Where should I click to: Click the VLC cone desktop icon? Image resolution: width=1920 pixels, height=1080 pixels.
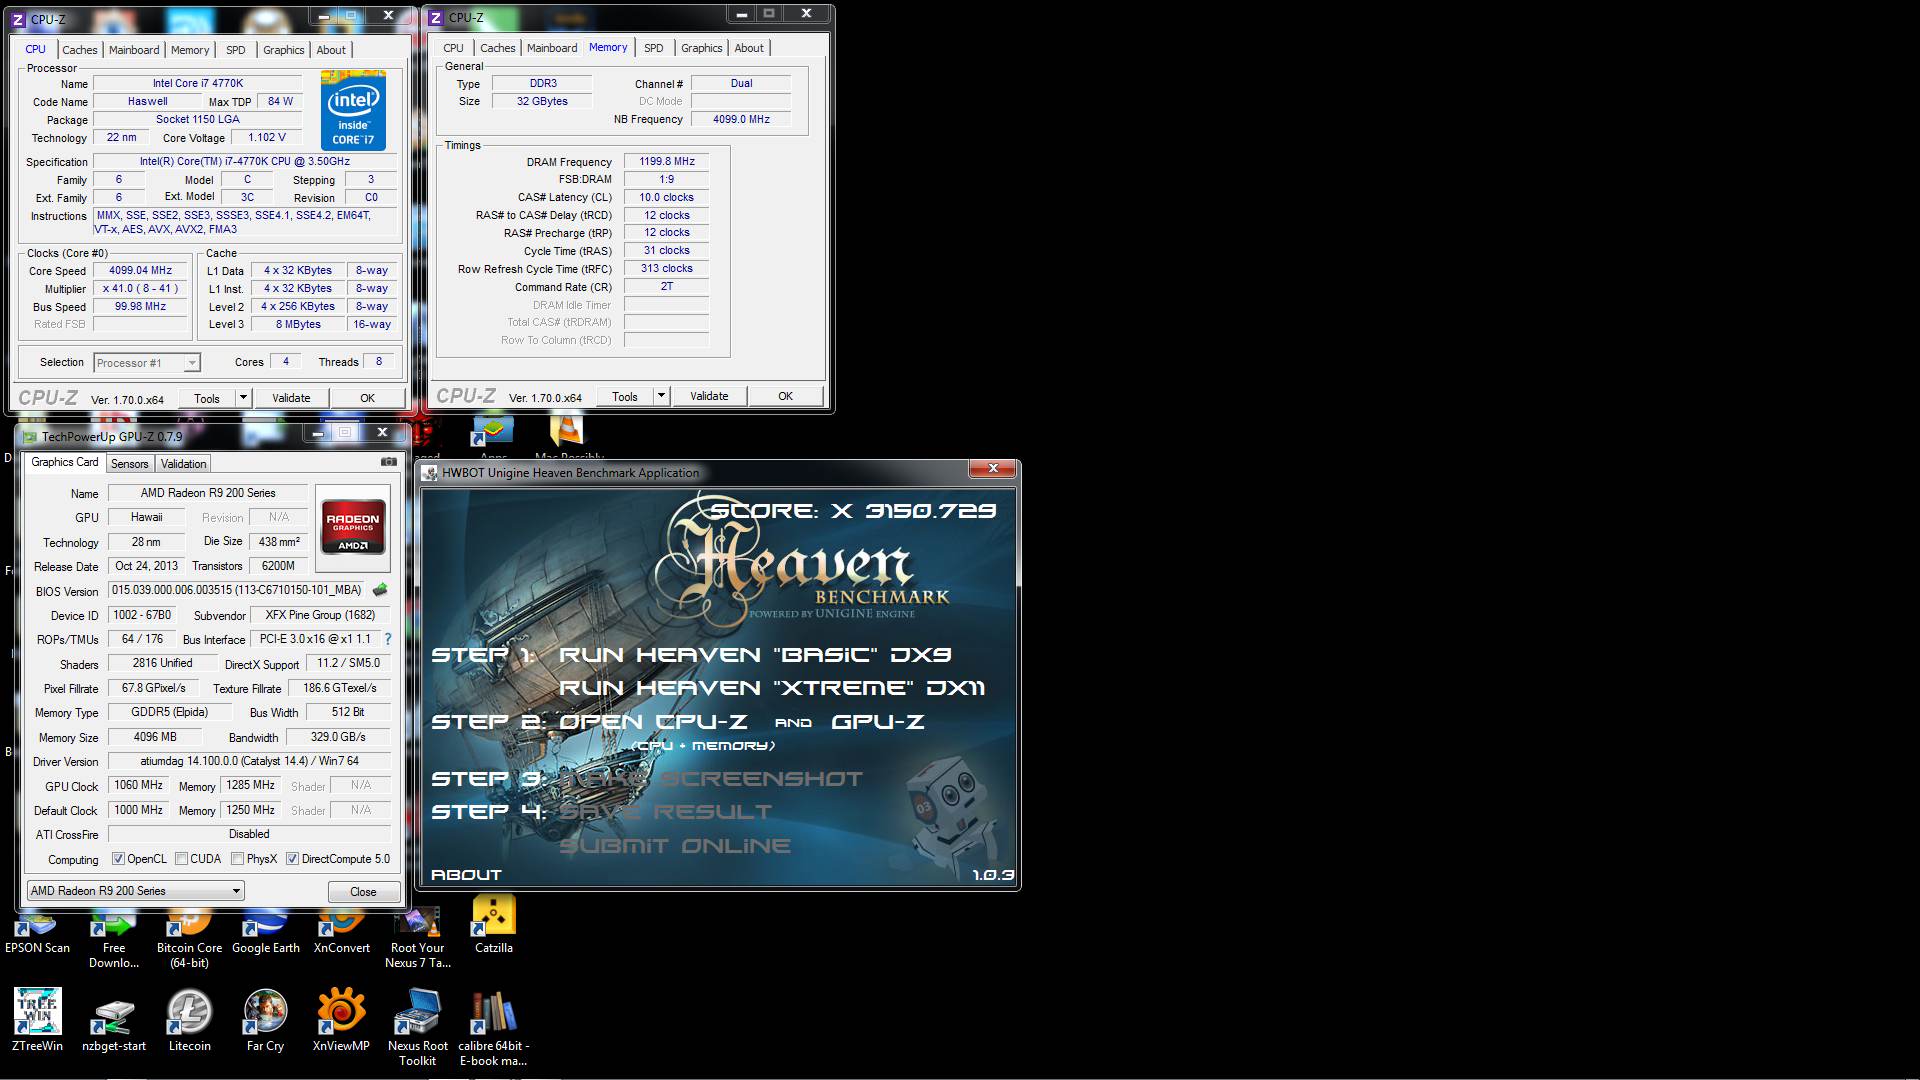pos(566,431)
